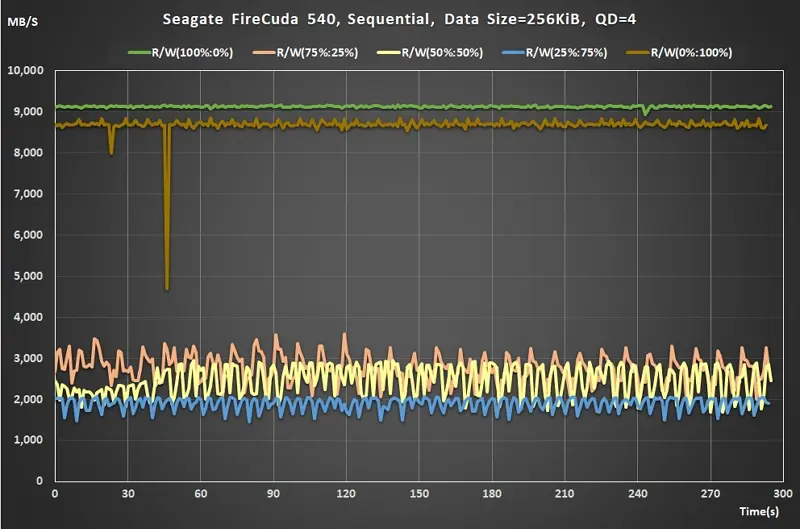The image size is (800, 529).
Task: Select the R/W(50%:50%) legend entry
Action: coord(430,53)
